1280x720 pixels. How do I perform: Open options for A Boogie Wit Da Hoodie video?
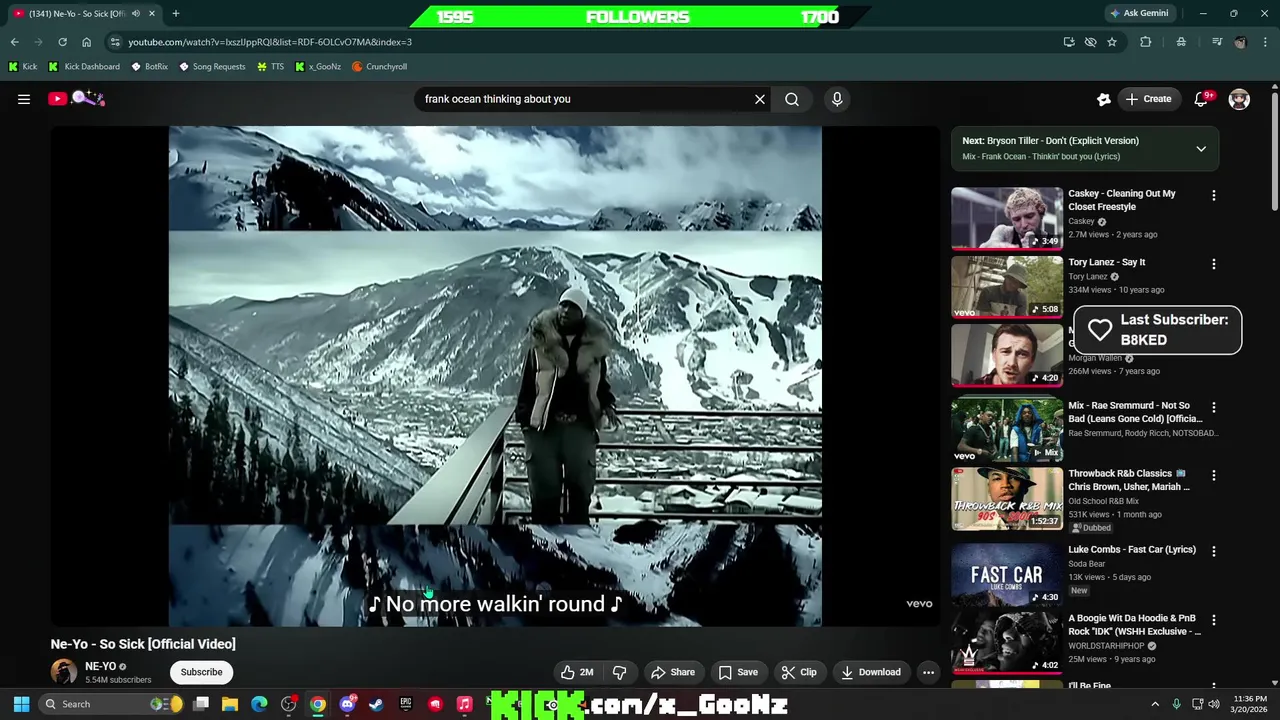1214,620
